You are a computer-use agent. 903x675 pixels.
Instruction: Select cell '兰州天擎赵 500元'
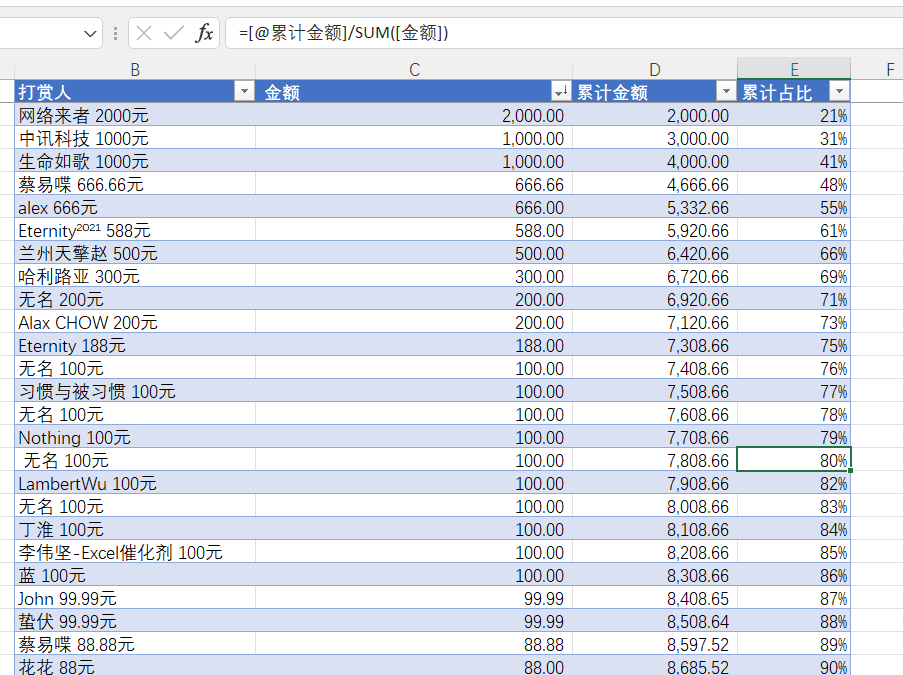click(x=135, y=253)
